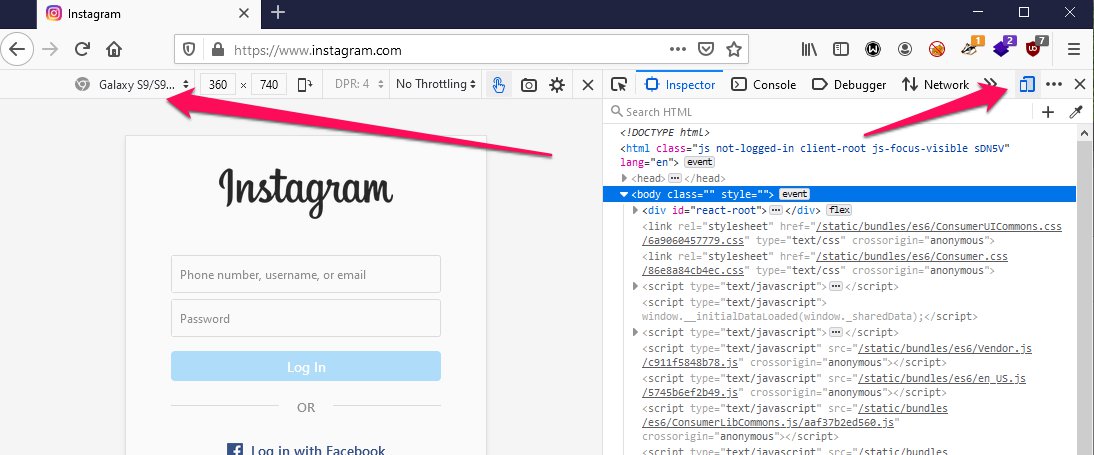The image size is (1094, 455).
Task: Save page to Pocket
Action: pyautogui.click(x=706, y=50)
